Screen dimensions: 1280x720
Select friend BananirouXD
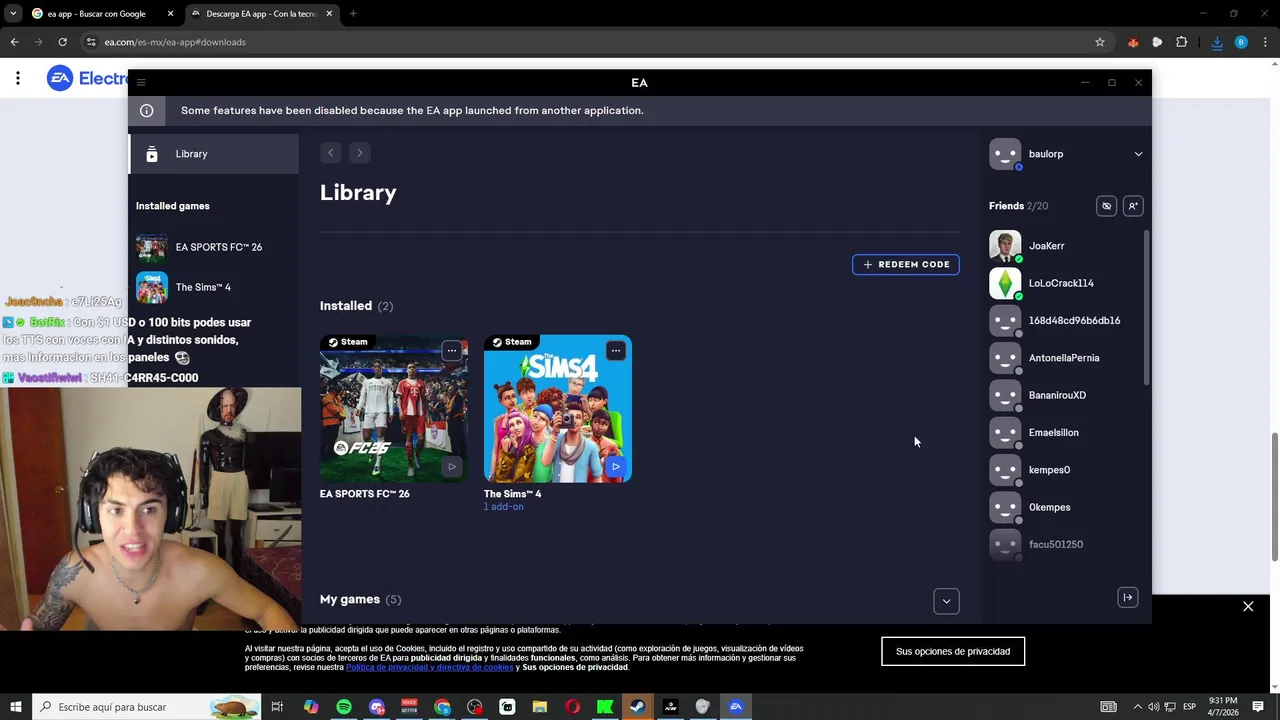pyautogui.click(x=1064, y=395)
